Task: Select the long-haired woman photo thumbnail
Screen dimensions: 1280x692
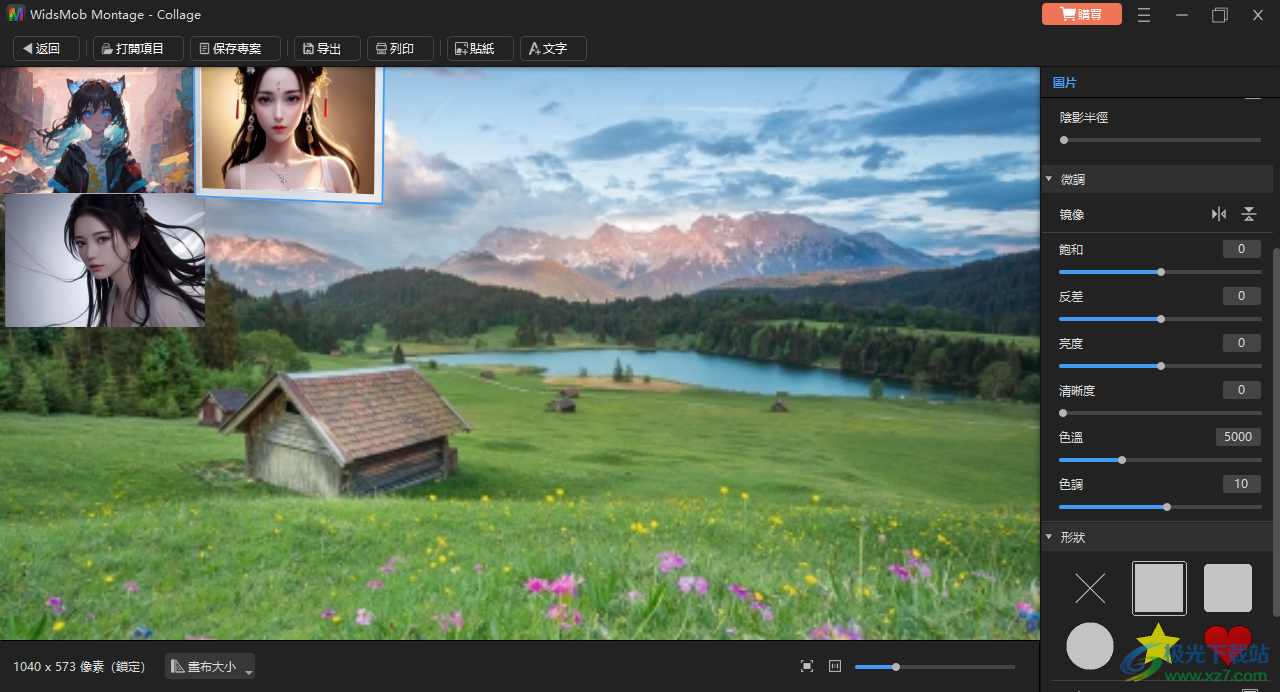Action: tap(105, 260)
